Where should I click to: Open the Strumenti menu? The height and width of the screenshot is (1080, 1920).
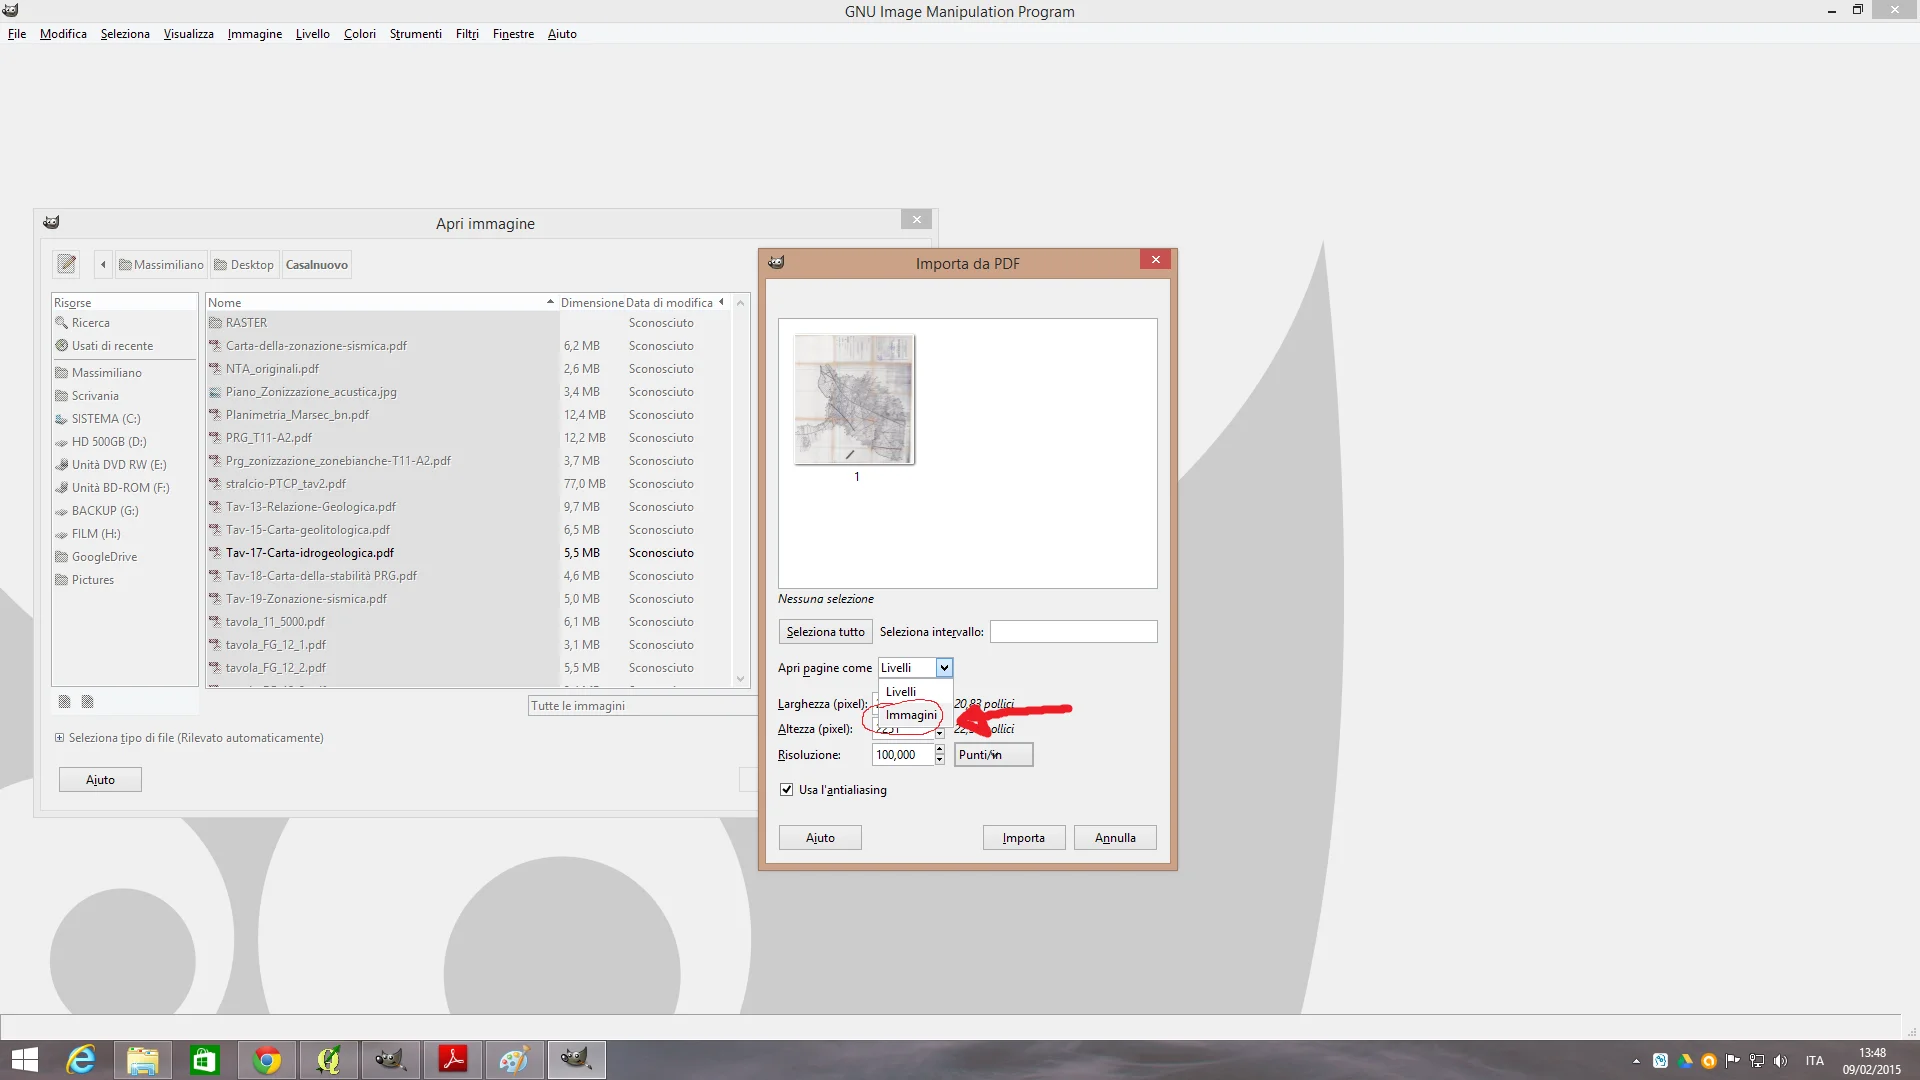pos(415,34)
